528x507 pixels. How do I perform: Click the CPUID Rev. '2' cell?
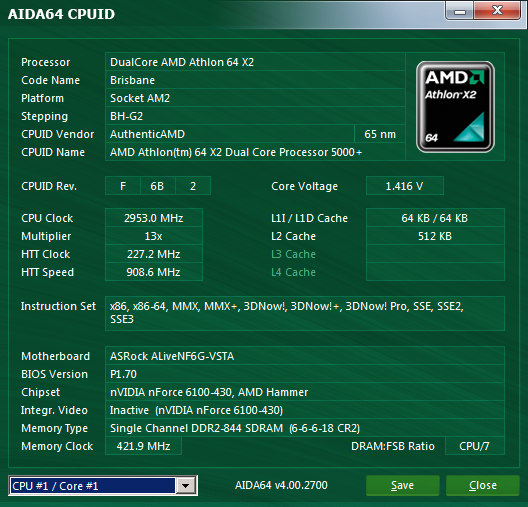click(193, 186)
